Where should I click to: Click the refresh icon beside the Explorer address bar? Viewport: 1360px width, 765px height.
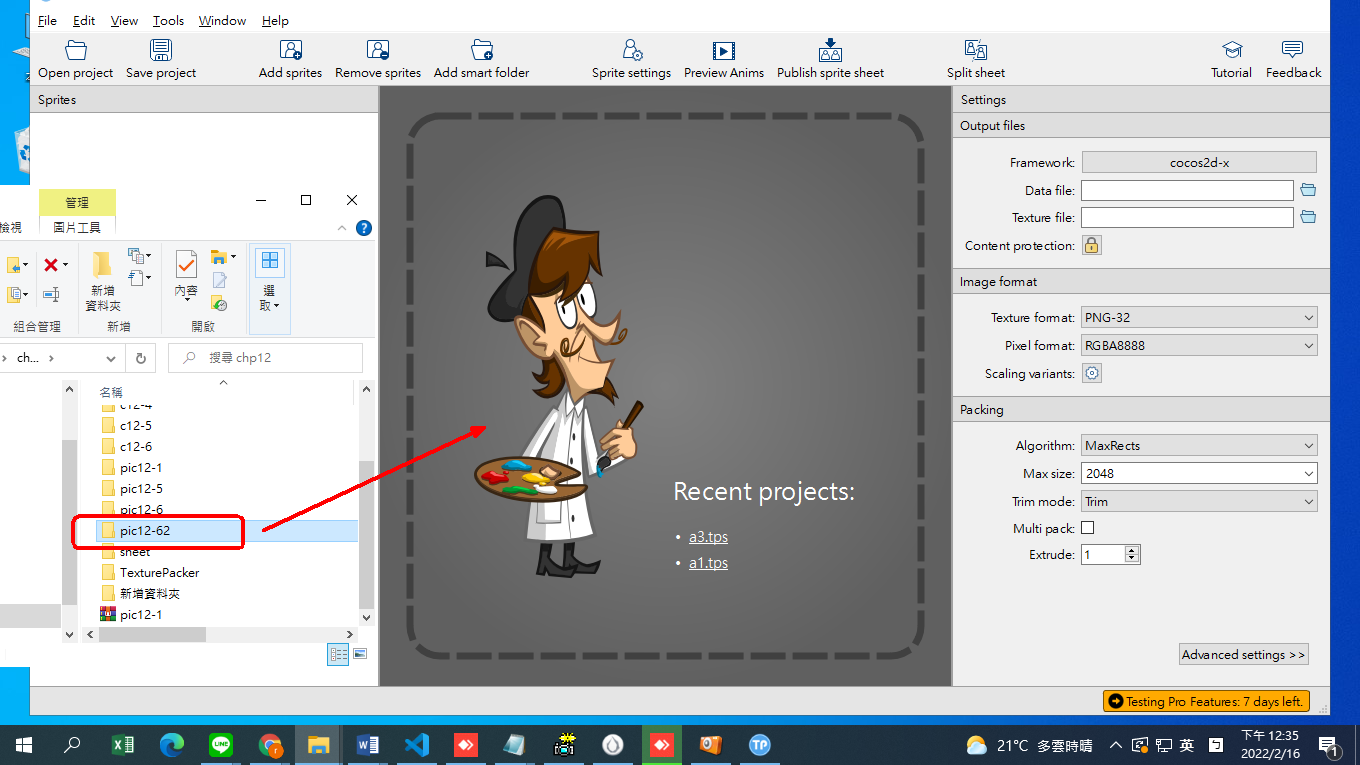141,358
